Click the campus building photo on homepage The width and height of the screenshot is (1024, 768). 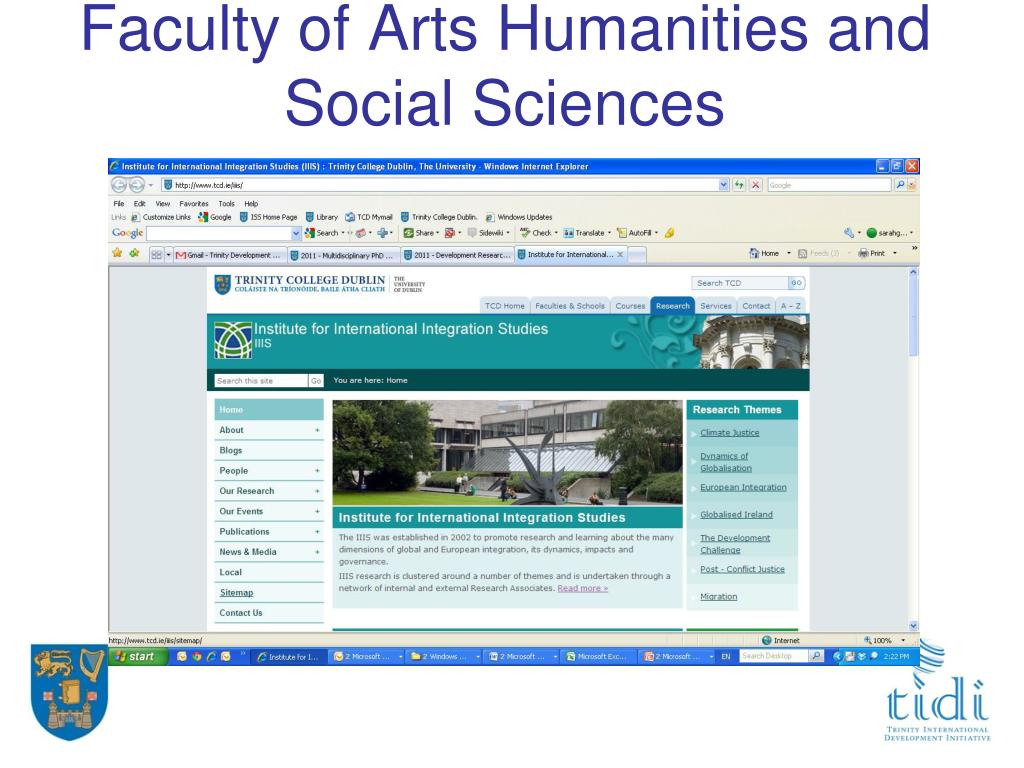(x=507, y=453)
